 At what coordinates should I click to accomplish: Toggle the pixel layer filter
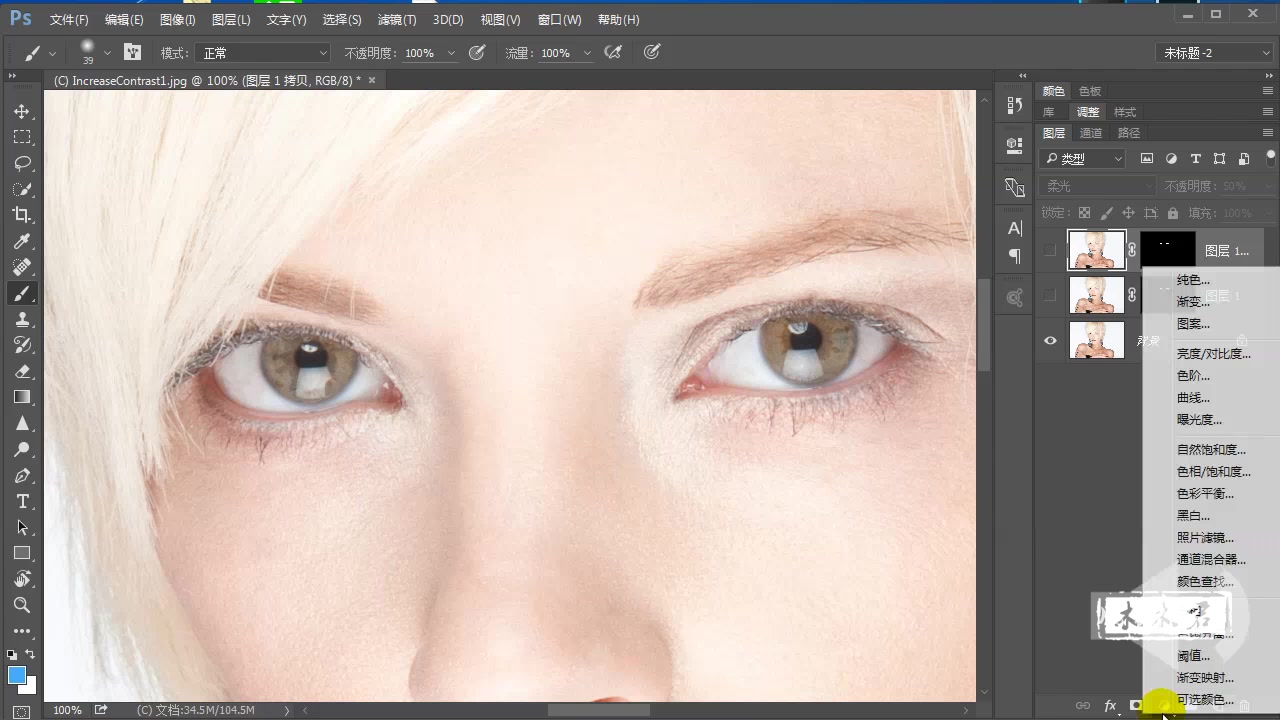[1147, 158]
